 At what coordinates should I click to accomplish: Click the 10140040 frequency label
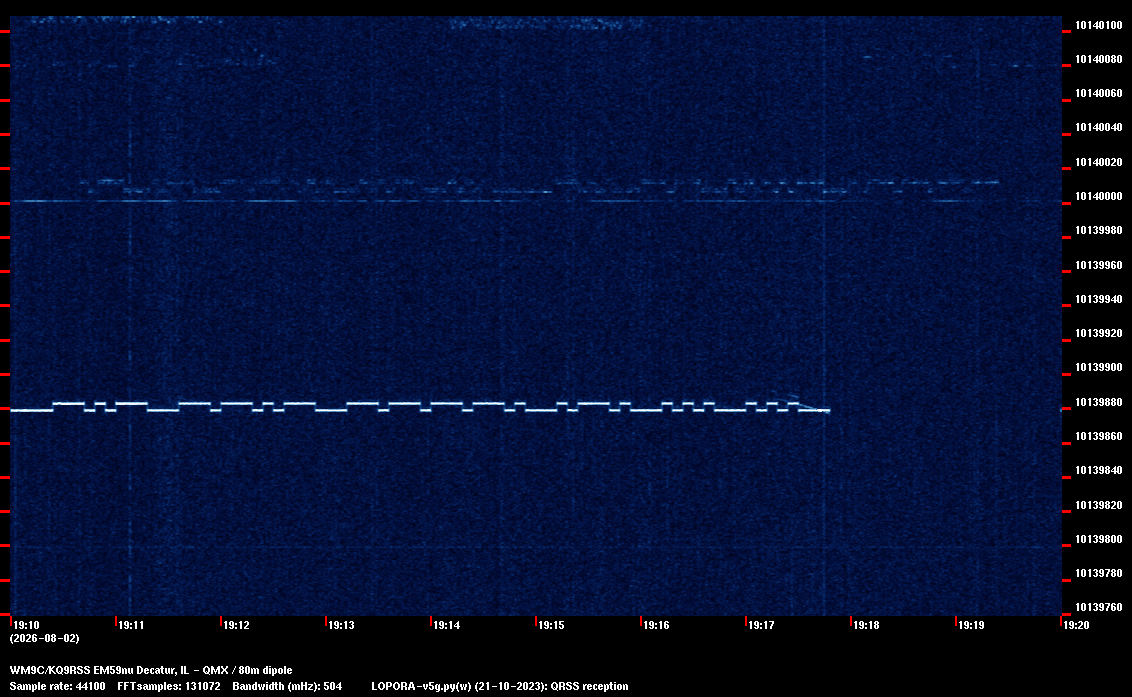coord(1099,128)
